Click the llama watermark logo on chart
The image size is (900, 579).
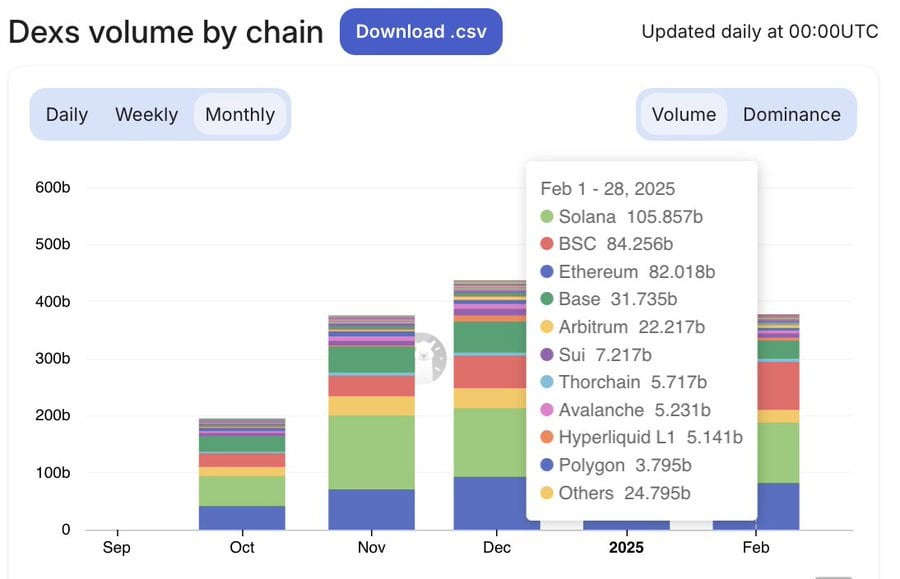coord(430,358)
